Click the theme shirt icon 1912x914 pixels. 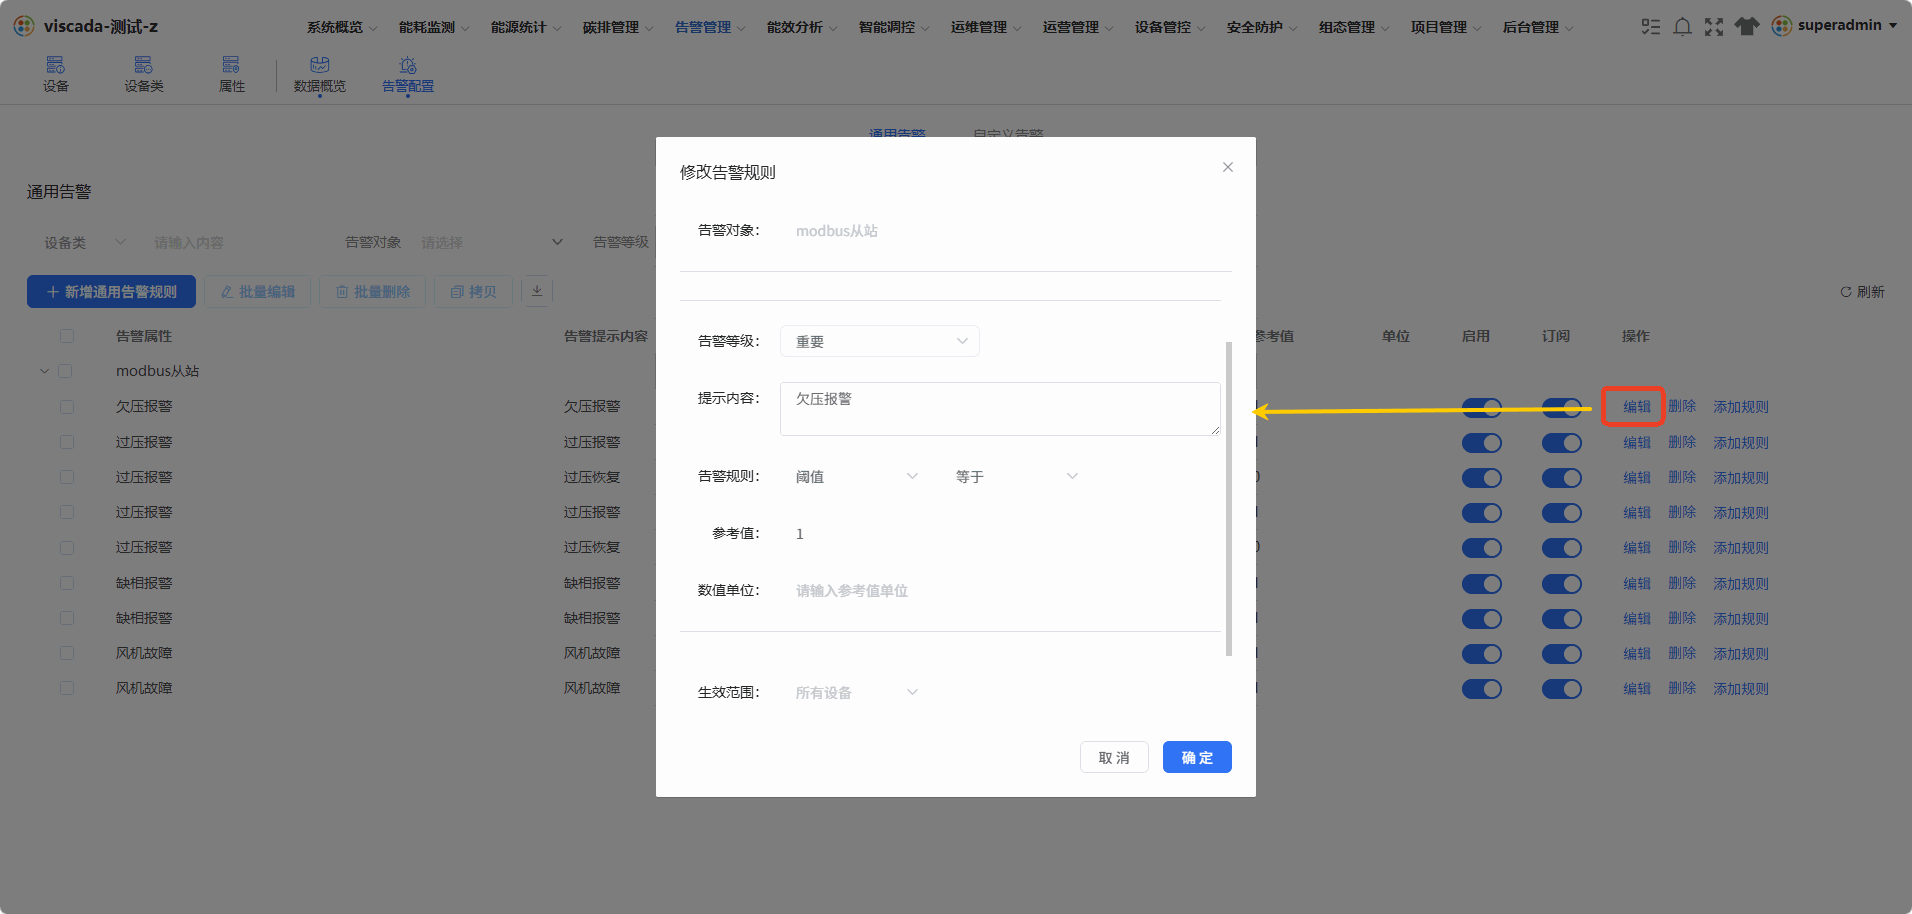click(x=1746, y=26)
